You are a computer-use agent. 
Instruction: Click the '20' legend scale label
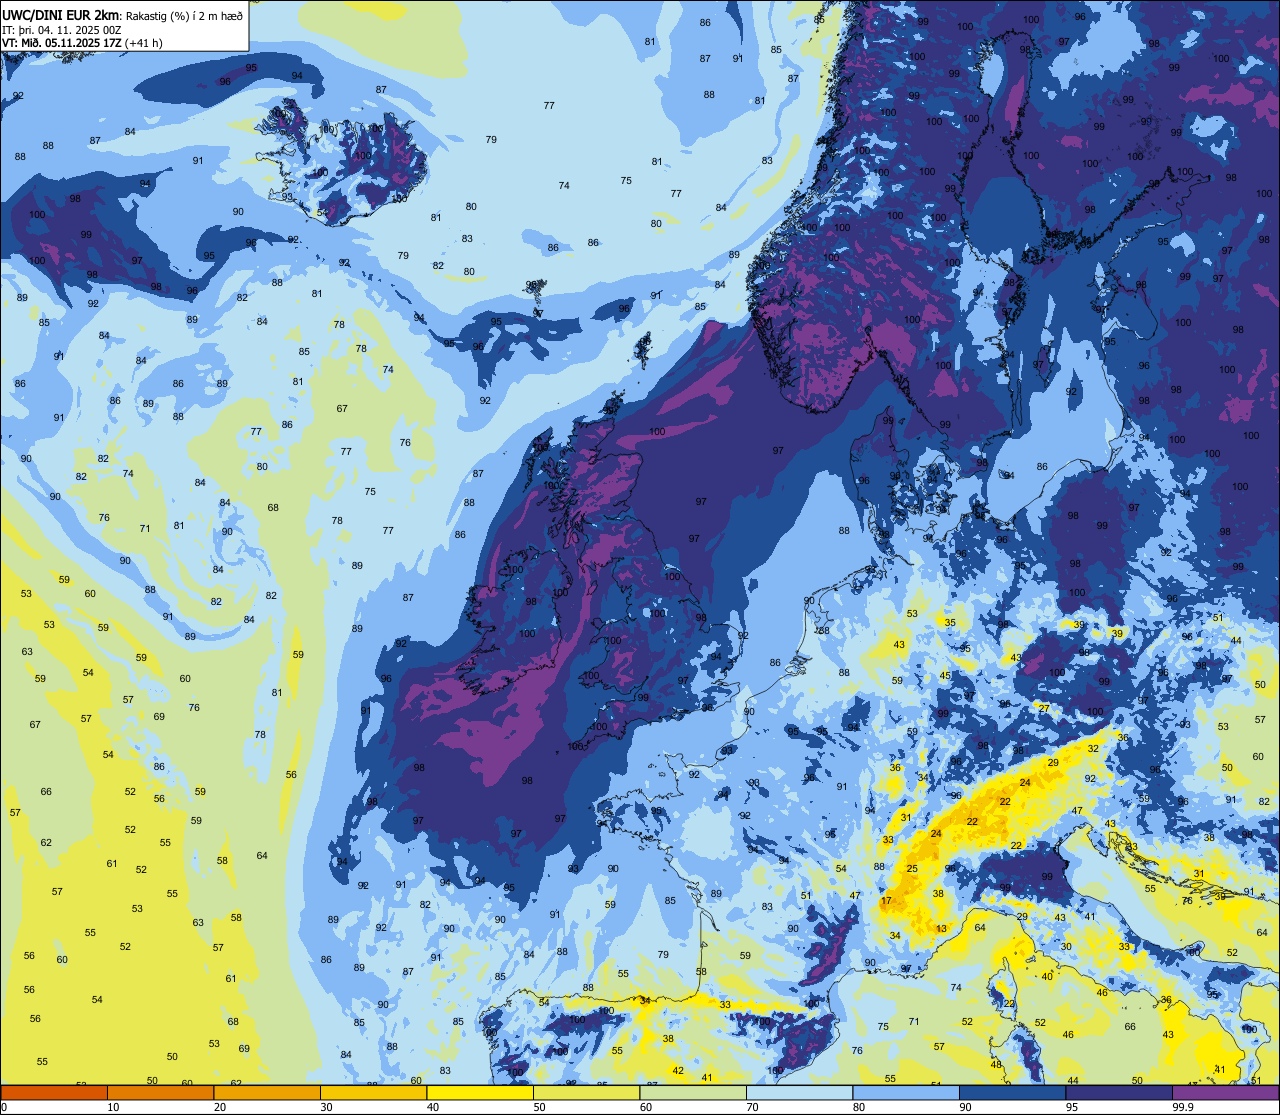[x=220, y=1107]
